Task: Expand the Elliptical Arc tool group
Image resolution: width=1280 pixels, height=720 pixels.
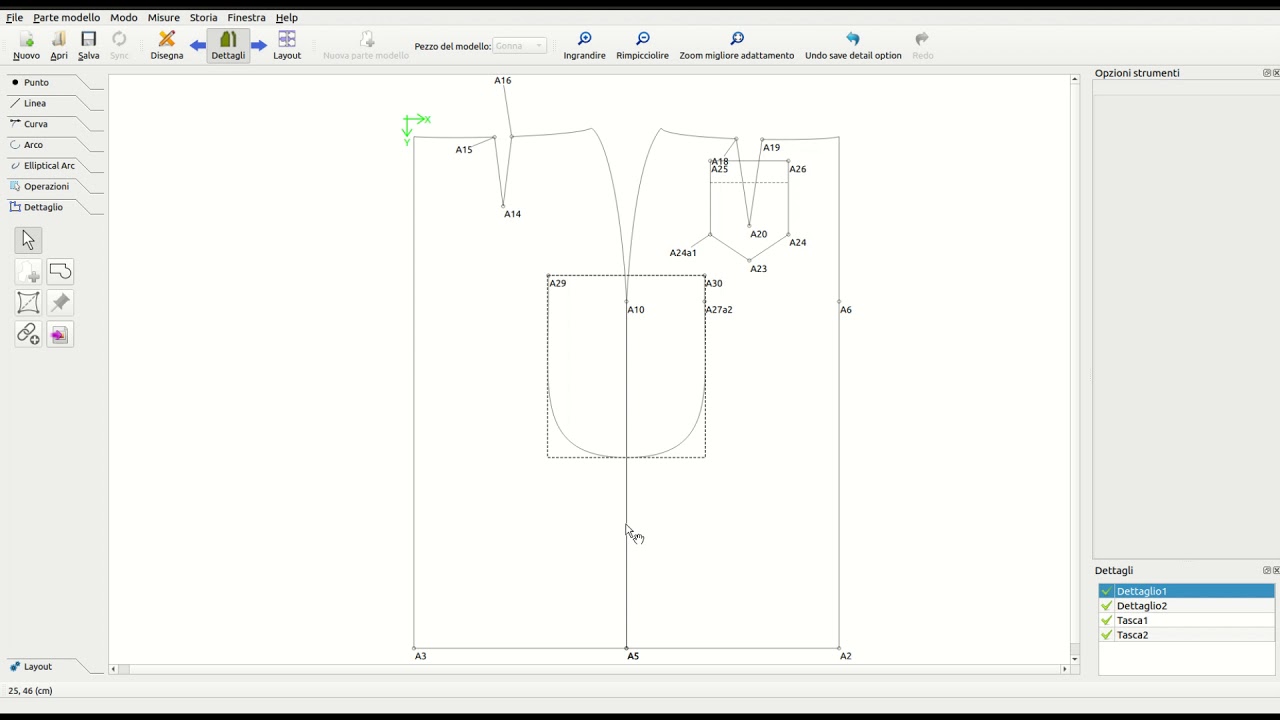Action: (x=55, y=166)
